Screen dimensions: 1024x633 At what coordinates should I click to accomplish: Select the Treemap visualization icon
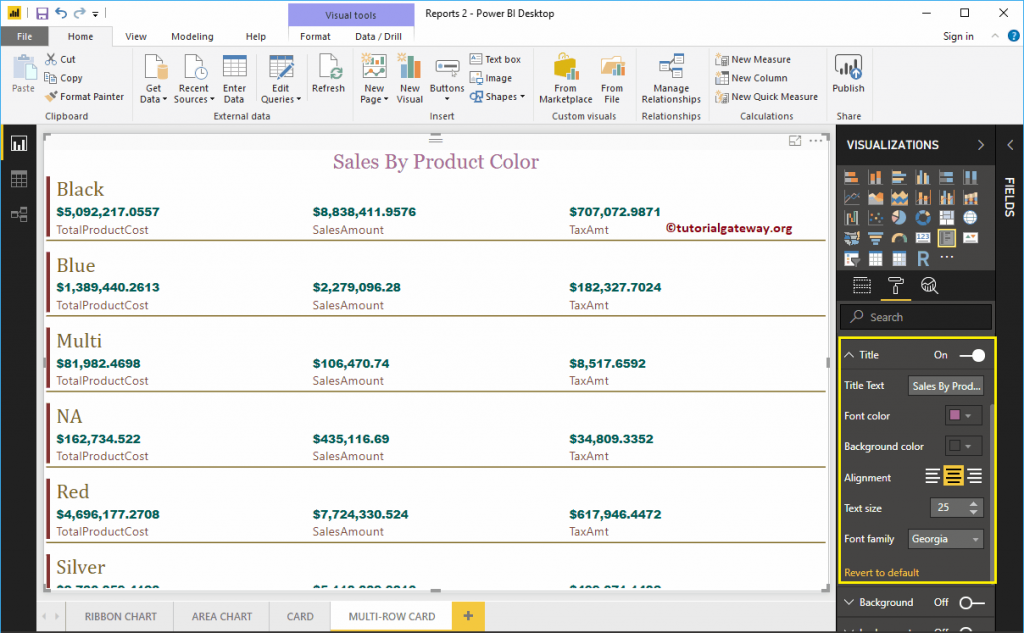[946, 218]
